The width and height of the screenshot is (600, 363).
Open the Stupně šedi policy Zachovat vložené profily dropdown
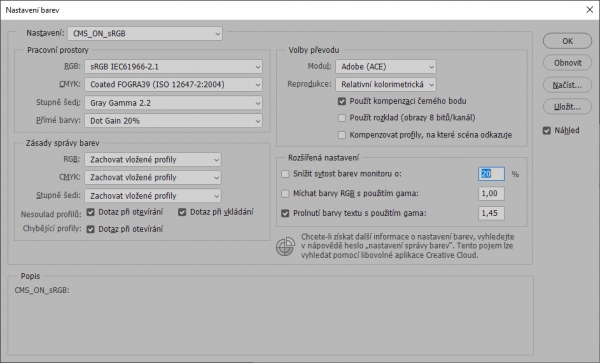tap(153, 195)
